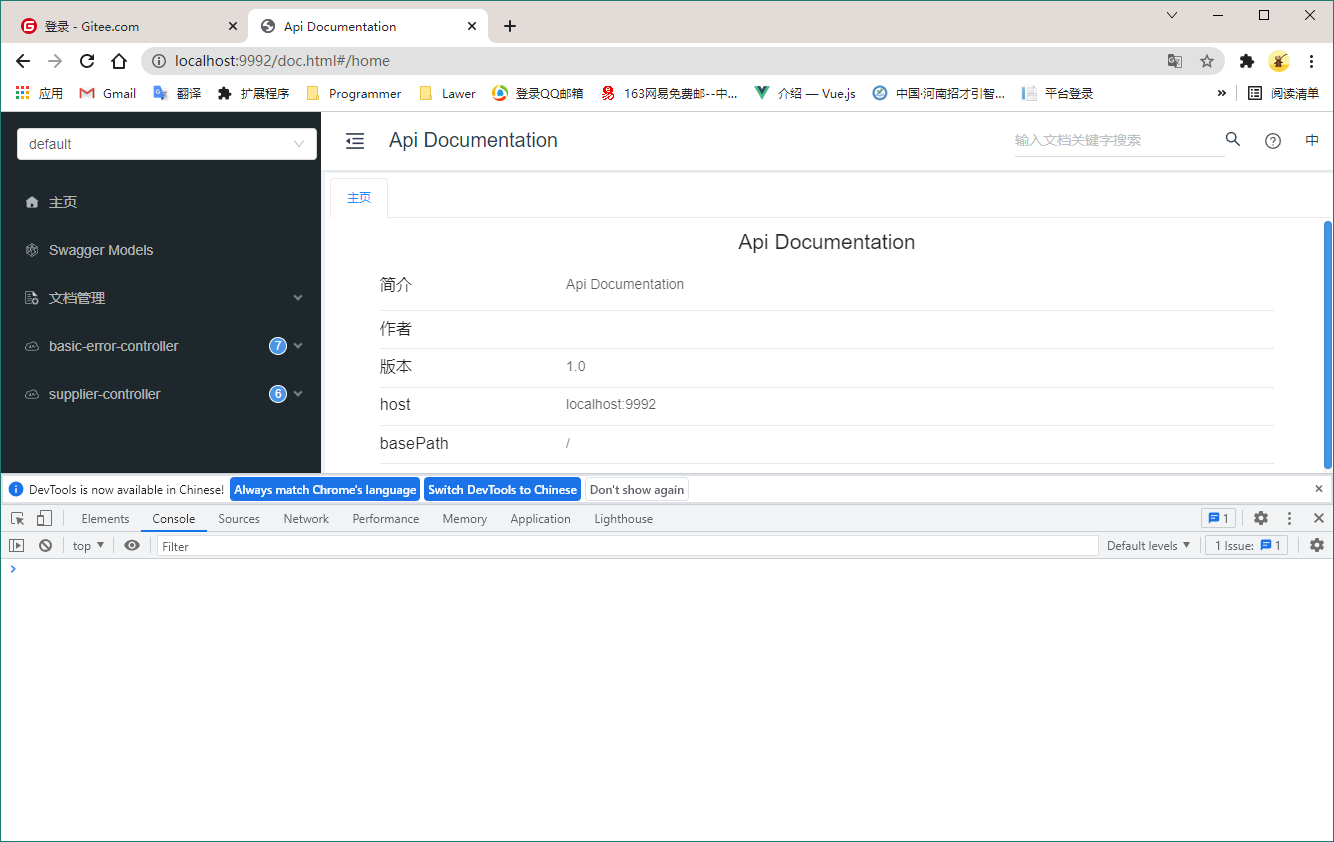Open the default group dropdown
This screenshot has width=1334, height=842.
167,144
